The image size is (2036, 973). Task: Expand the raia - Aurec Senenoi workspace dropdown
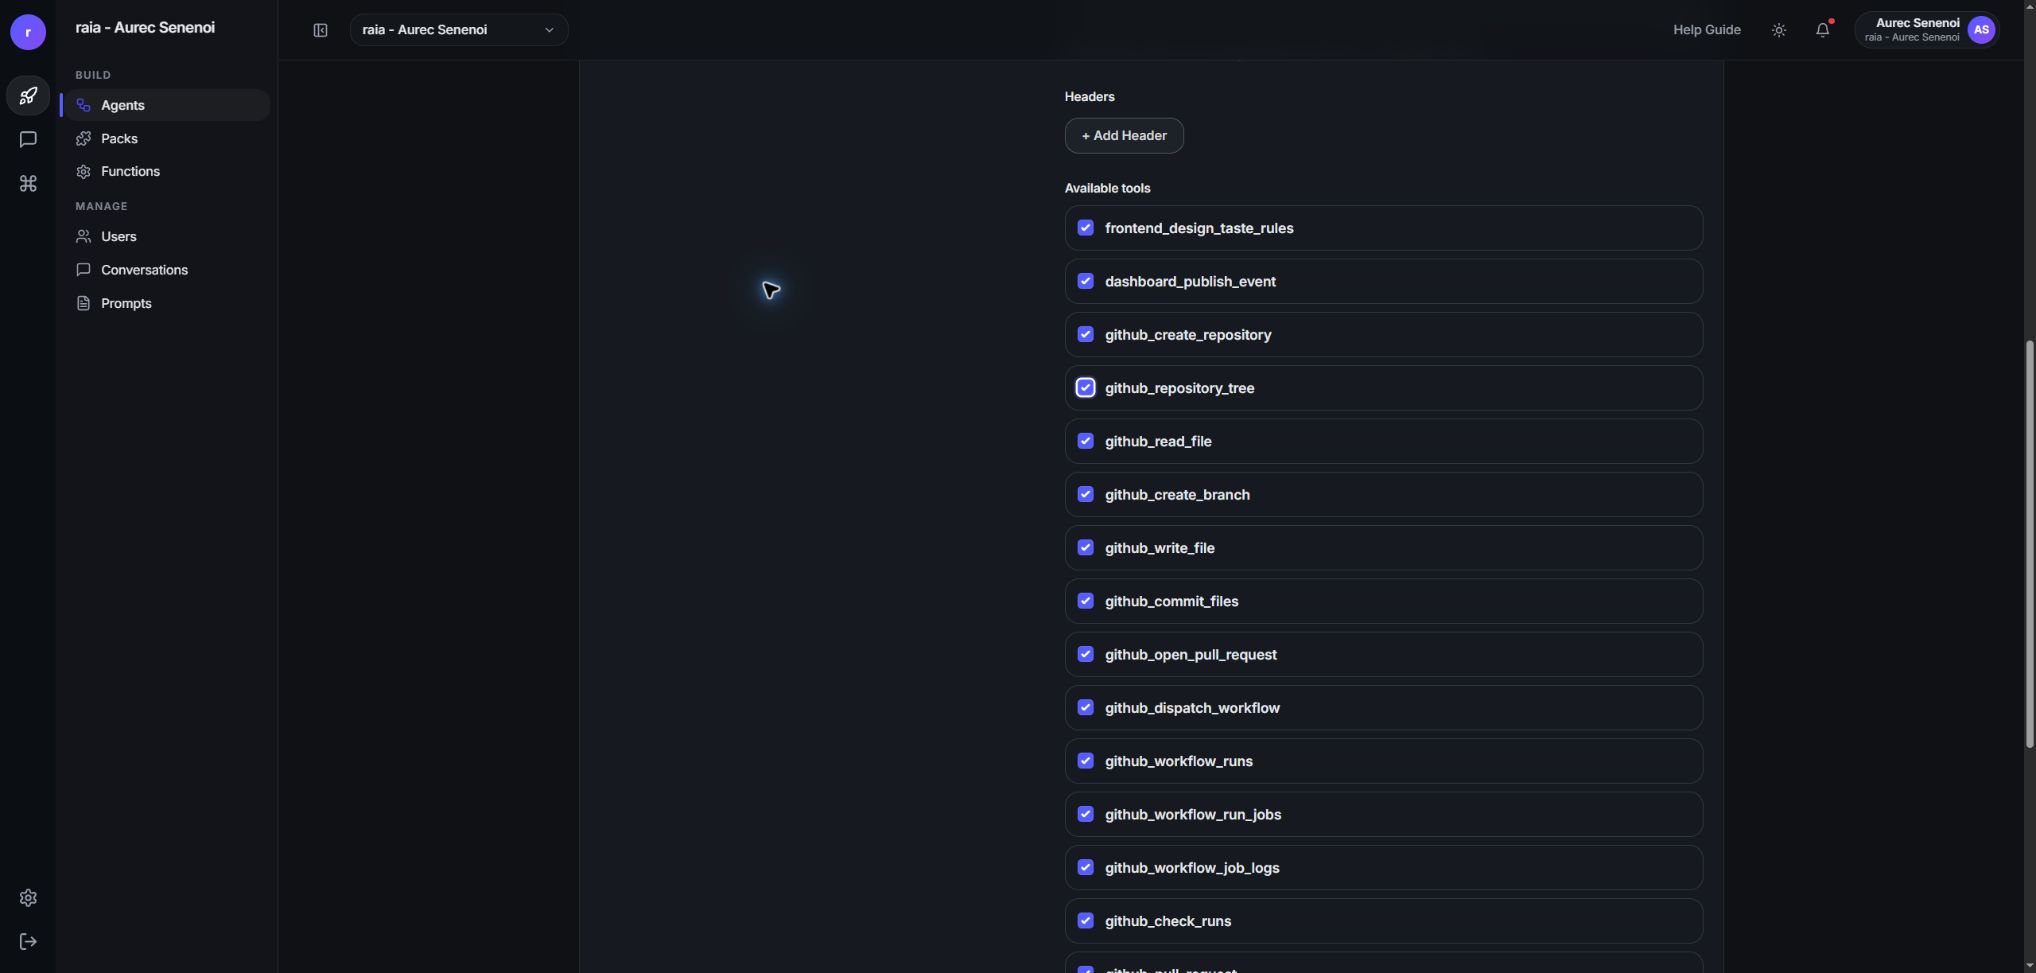coord(459,30)
